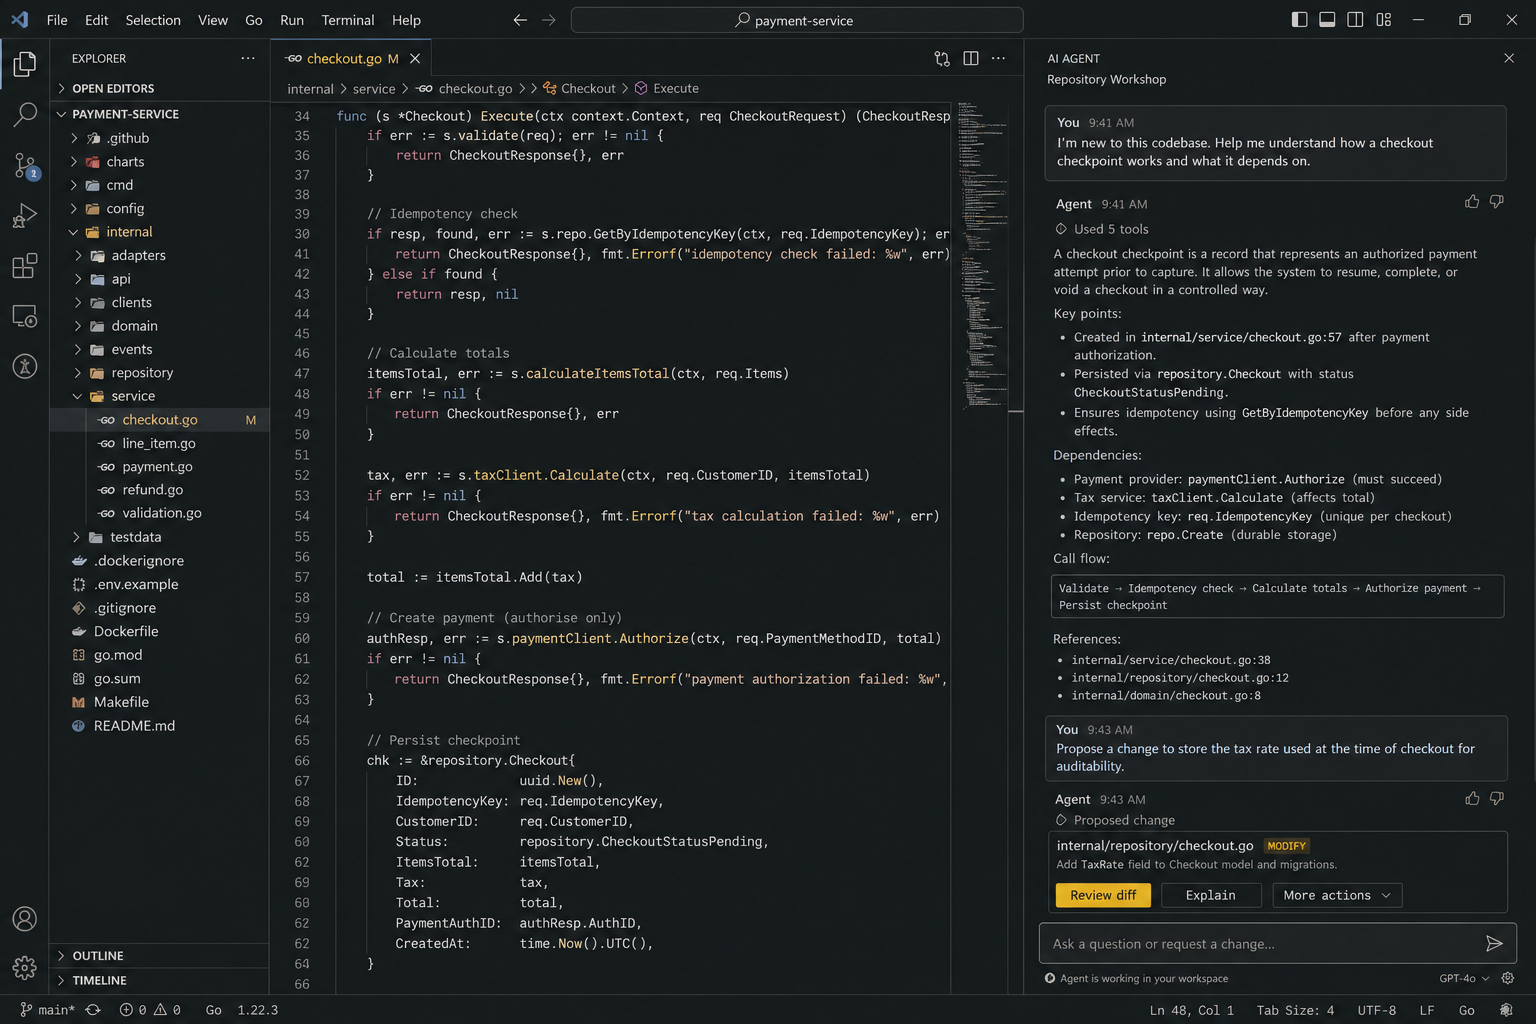Image resolution: width=1536 pixels, height=1024 pixels.
Task: Select the checkout.go editor tab
Action: [351, 59]
